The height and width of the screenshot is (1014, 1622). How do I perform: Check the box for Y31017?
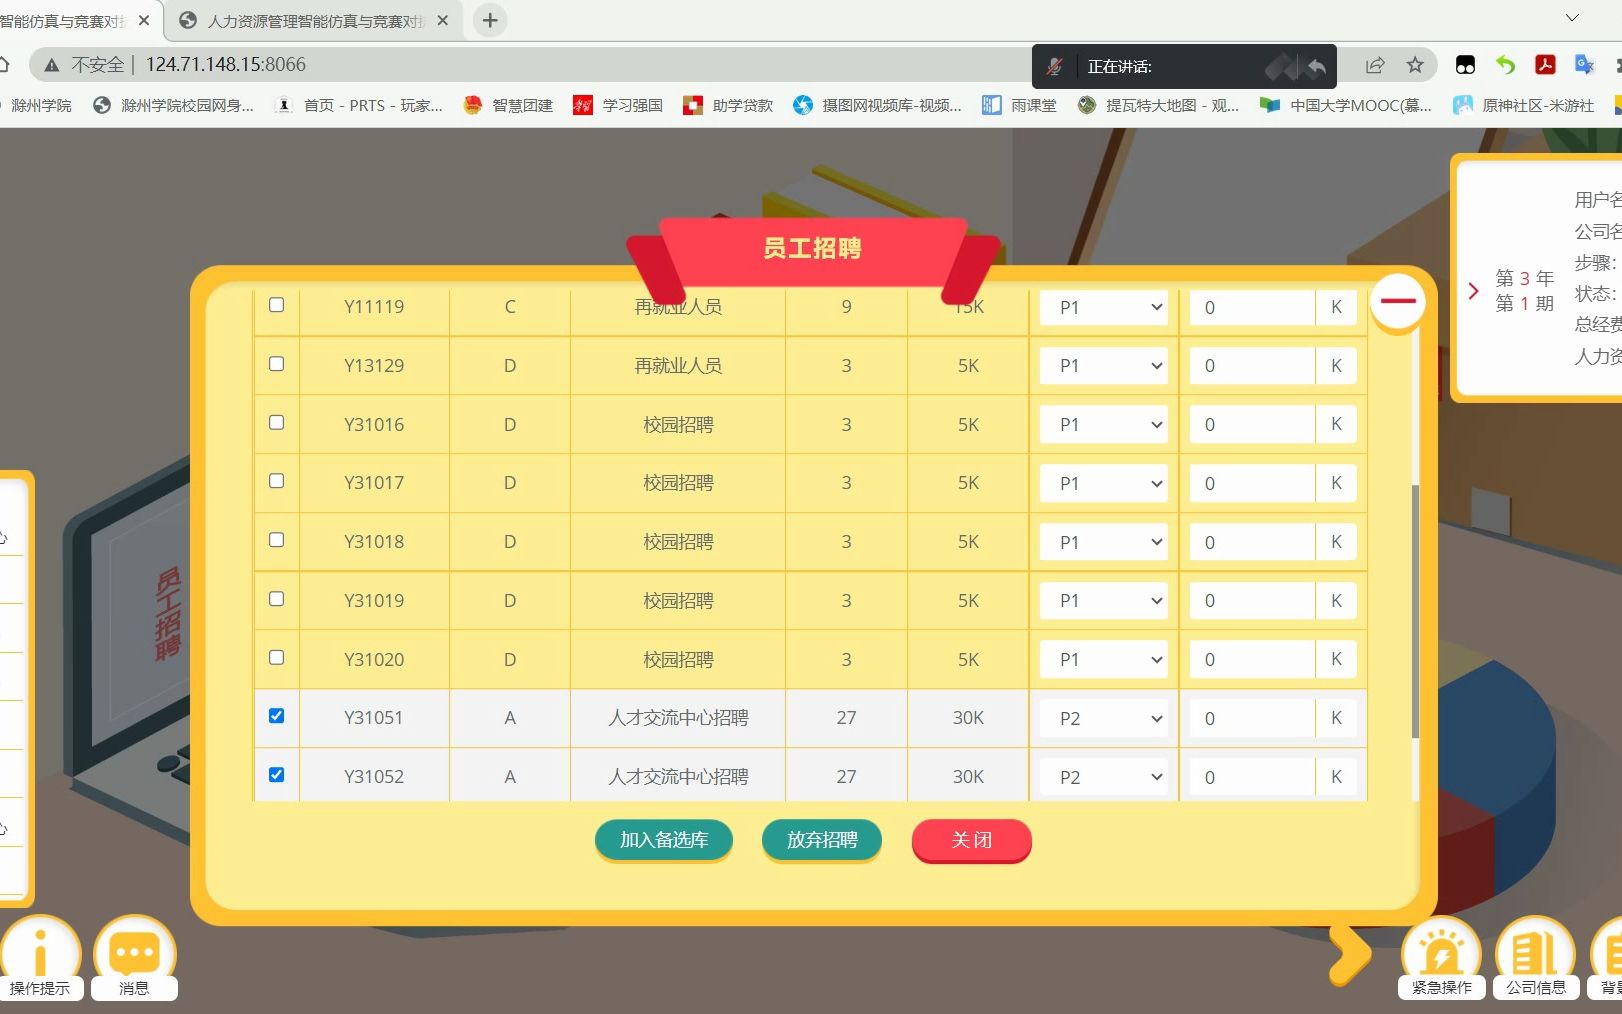click(x=277, y=481)
